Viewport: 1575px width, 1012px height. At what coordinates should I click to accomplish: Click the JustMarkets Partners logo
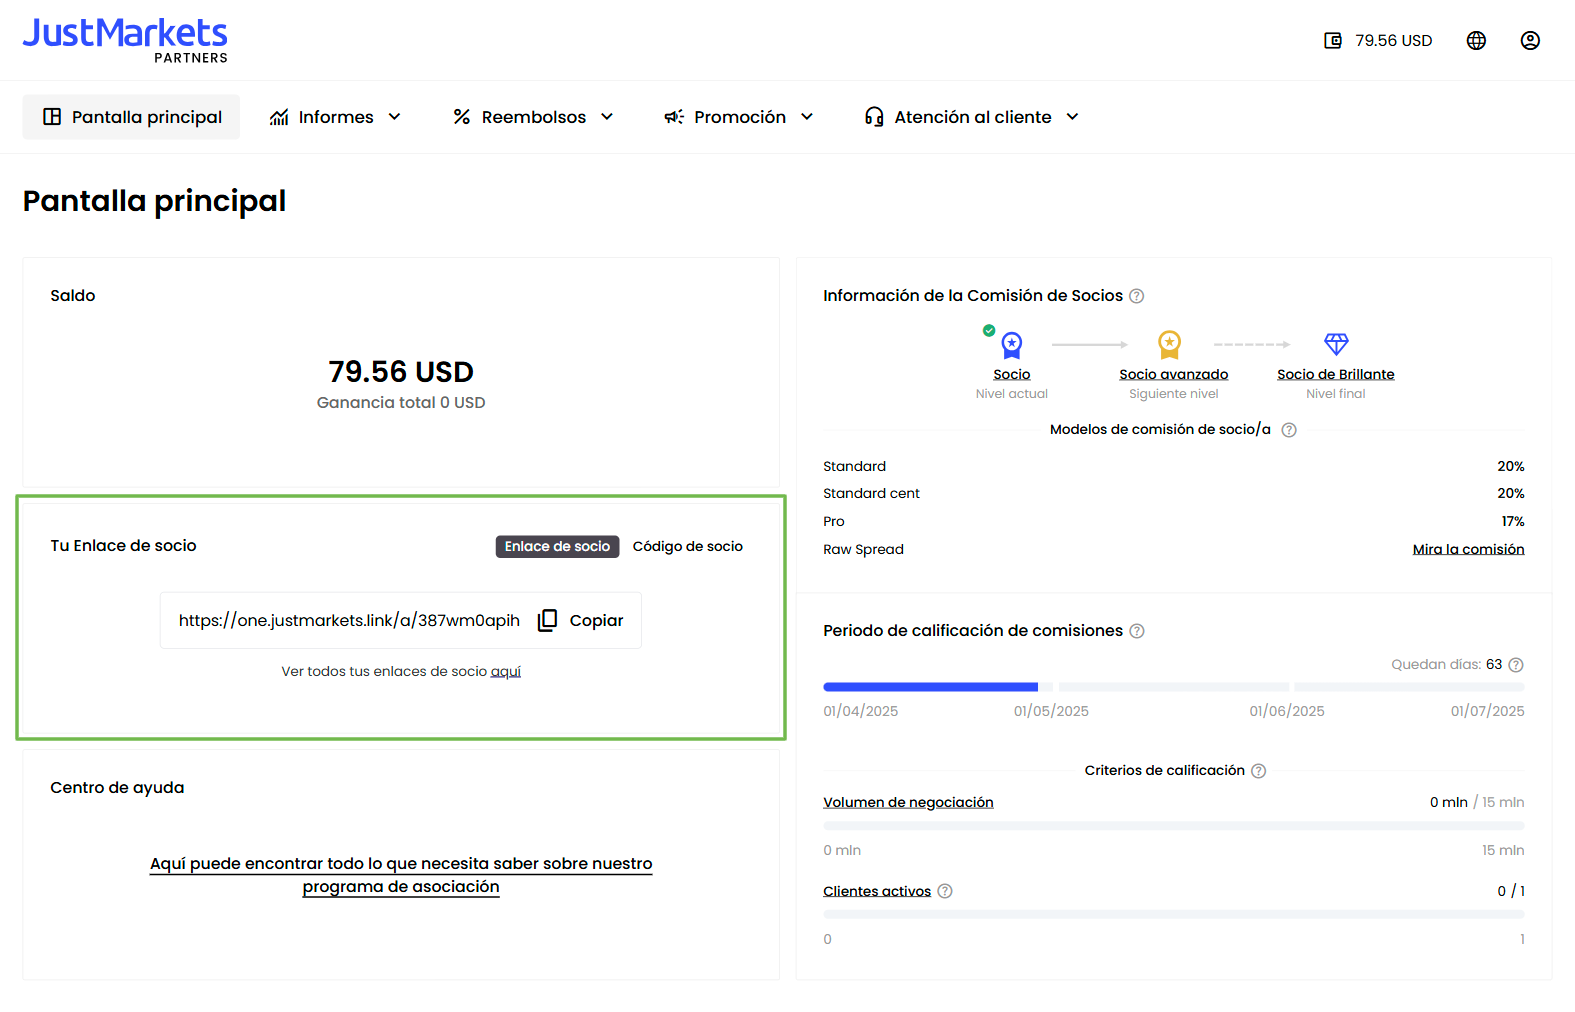click(x=125, y=40)
